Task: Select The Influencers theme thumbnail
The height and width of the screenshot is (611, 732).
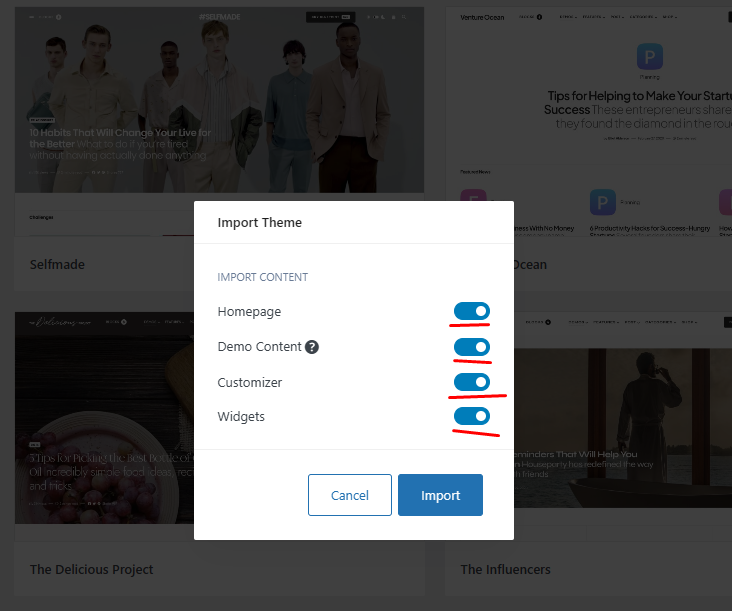Action: 623,418
